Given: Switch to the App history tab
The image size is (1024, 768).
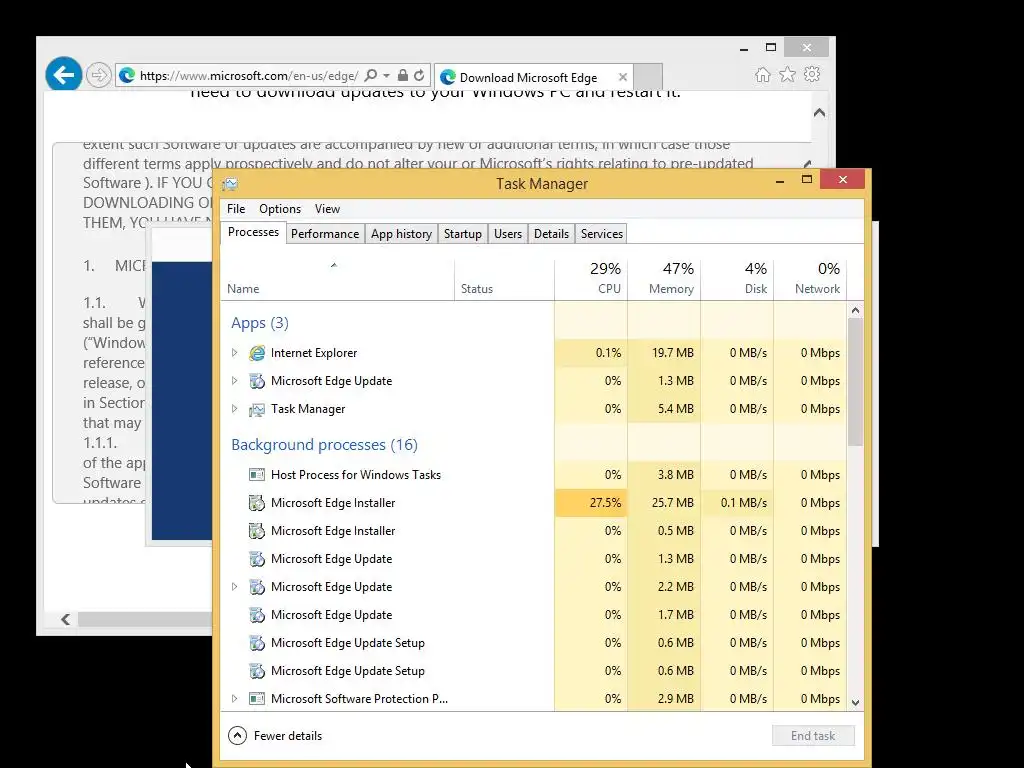Looking at the screenshot, I should [x=401, y=234].
